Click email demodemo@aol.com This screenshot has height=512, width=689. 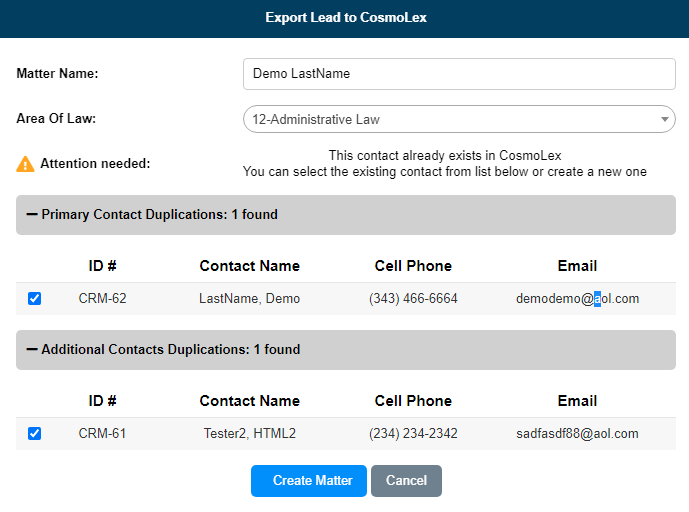[577, 298]
